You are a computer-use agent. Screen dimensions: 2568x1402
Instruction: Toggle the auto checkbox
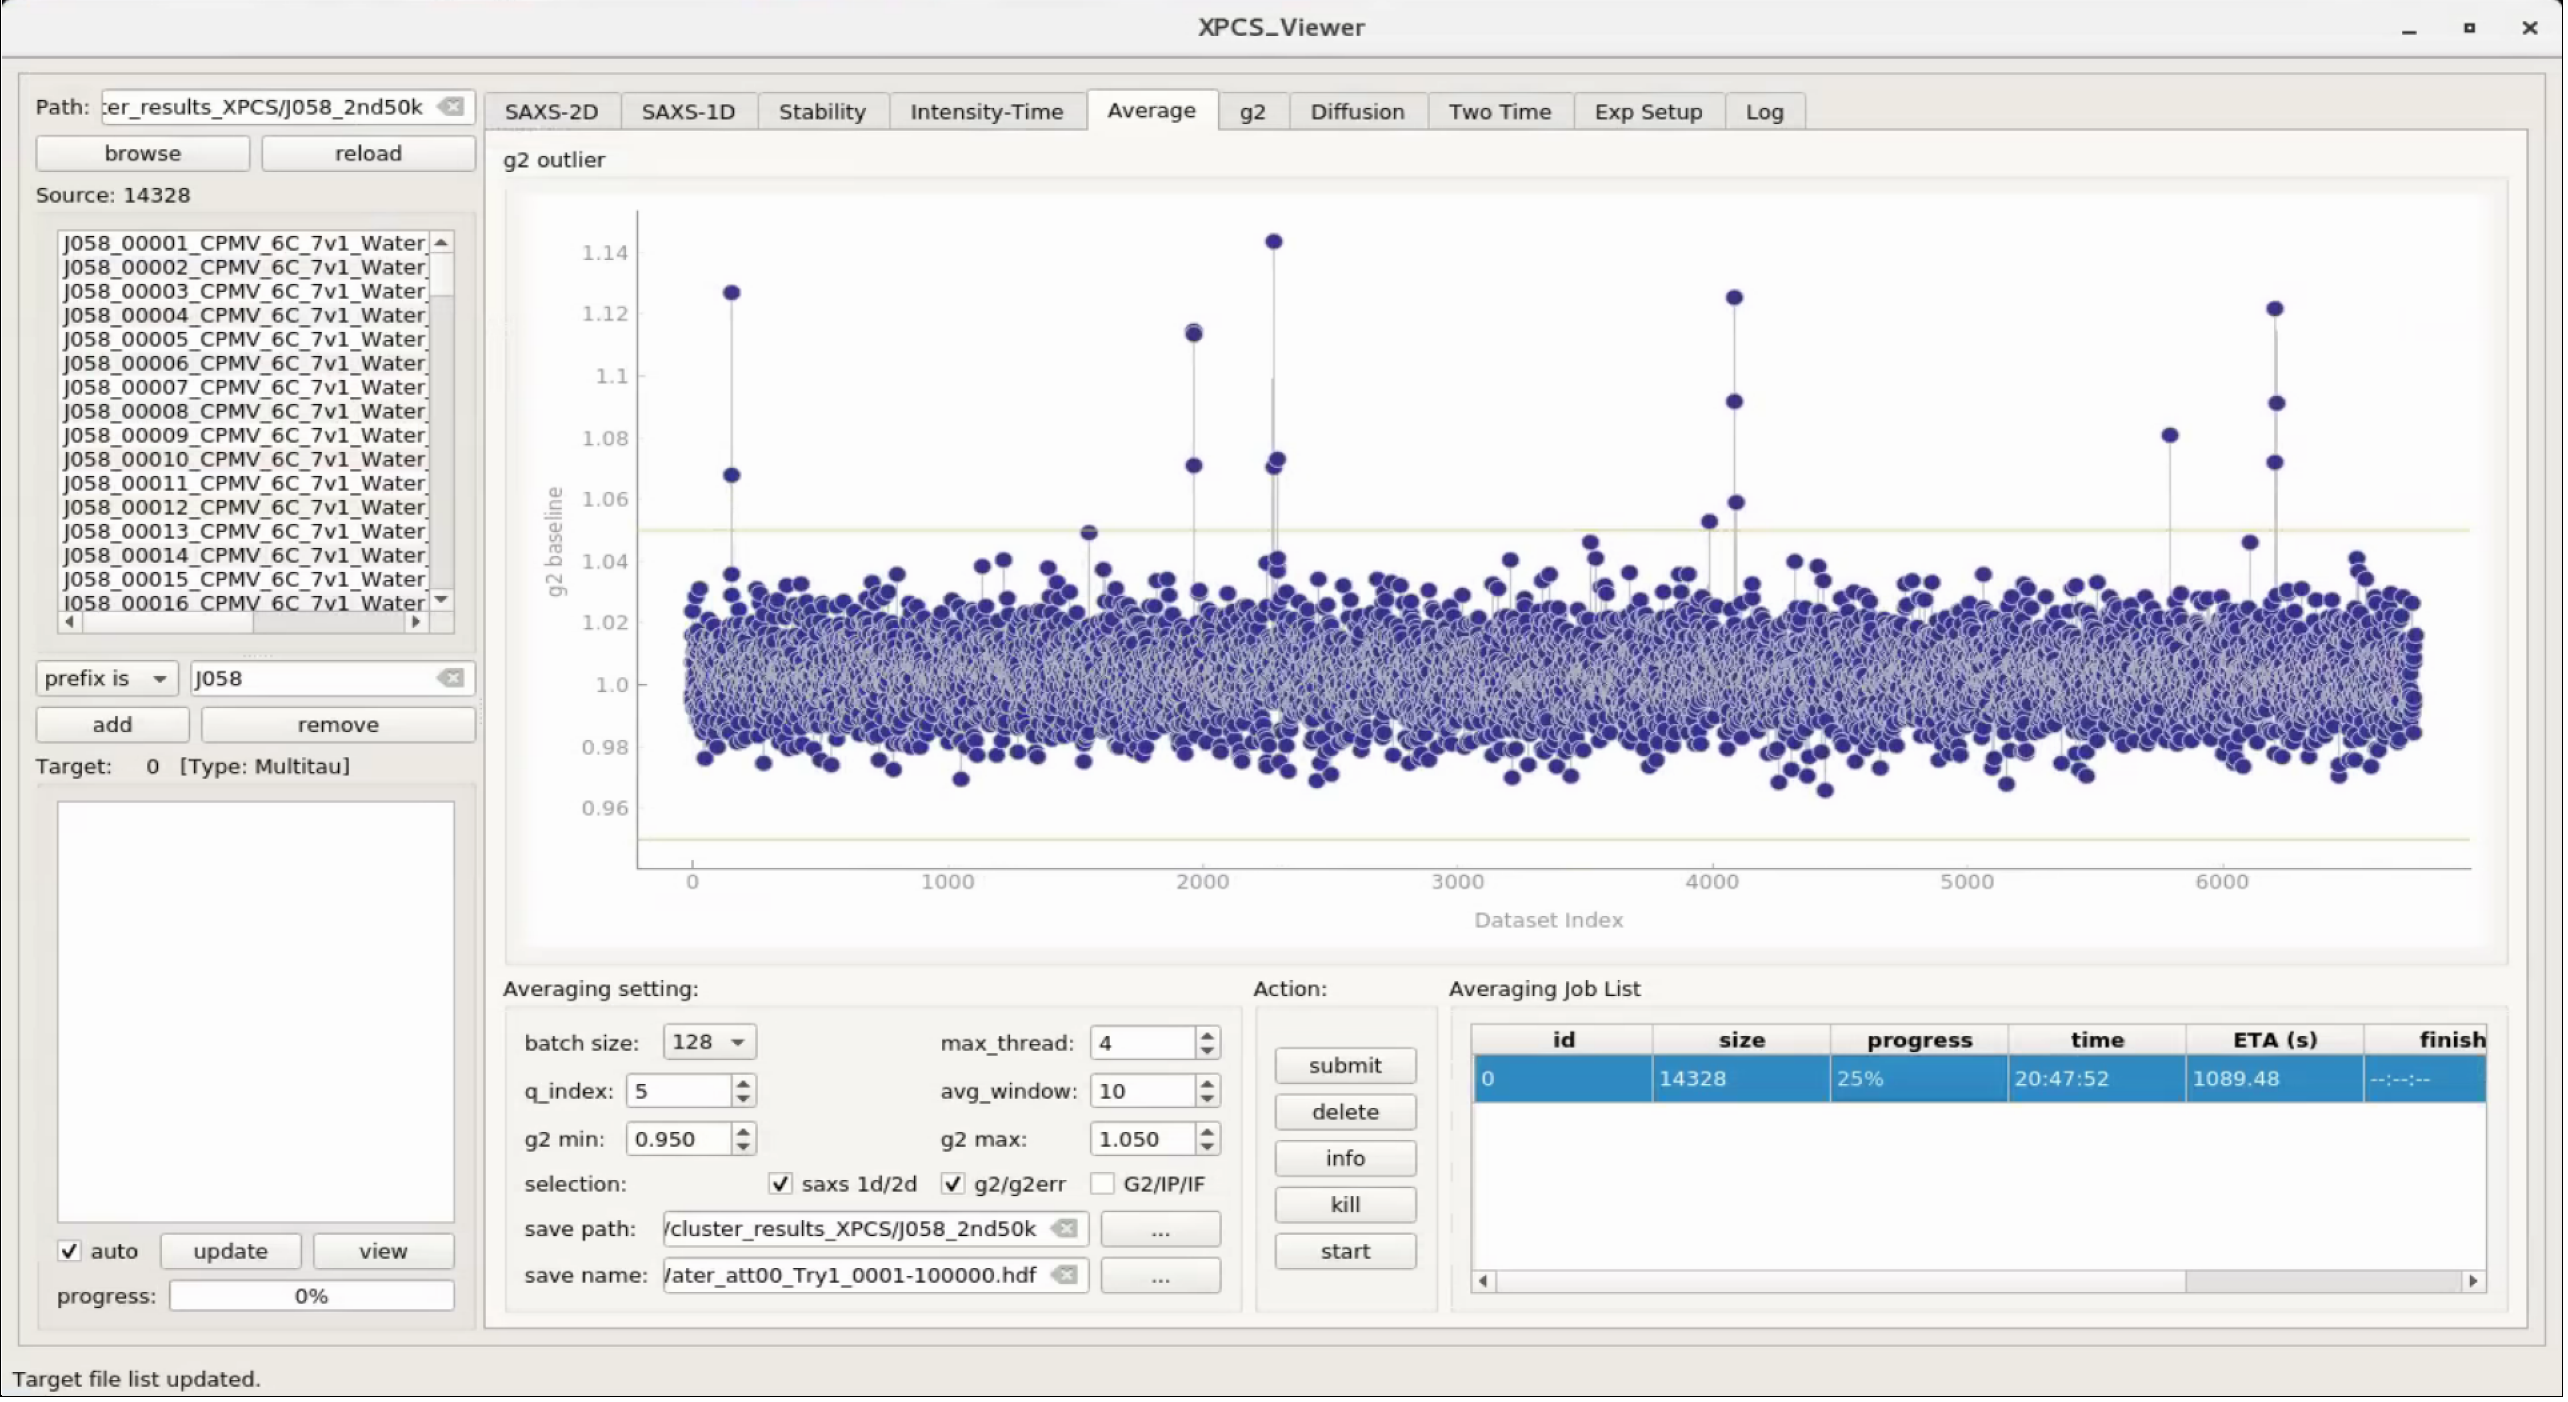pos(69,1253)
